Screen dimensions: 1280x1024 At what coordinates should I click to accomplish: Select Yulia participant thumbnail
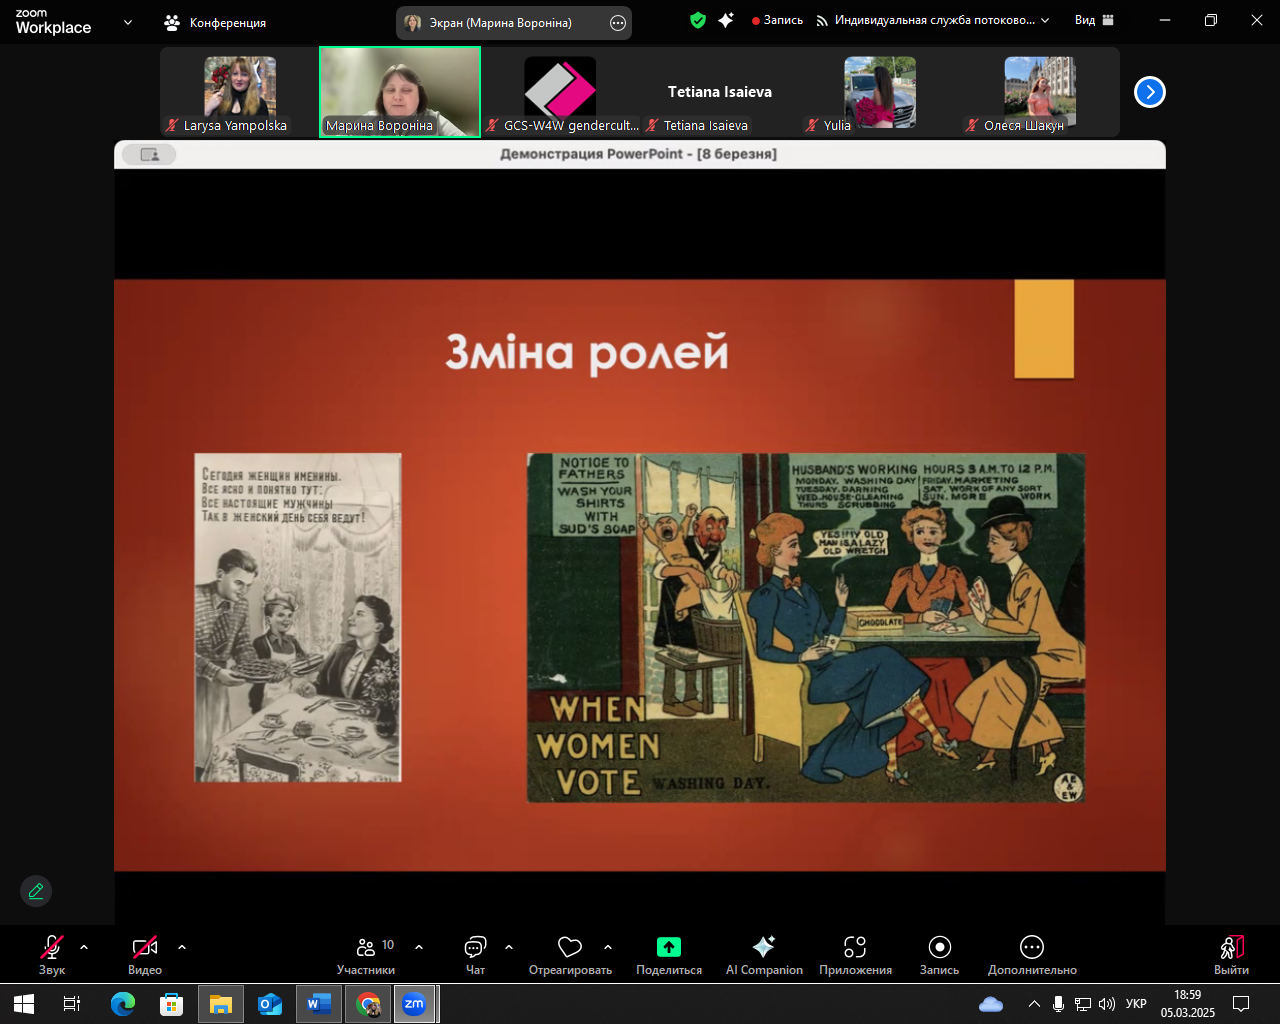(880, 92)
